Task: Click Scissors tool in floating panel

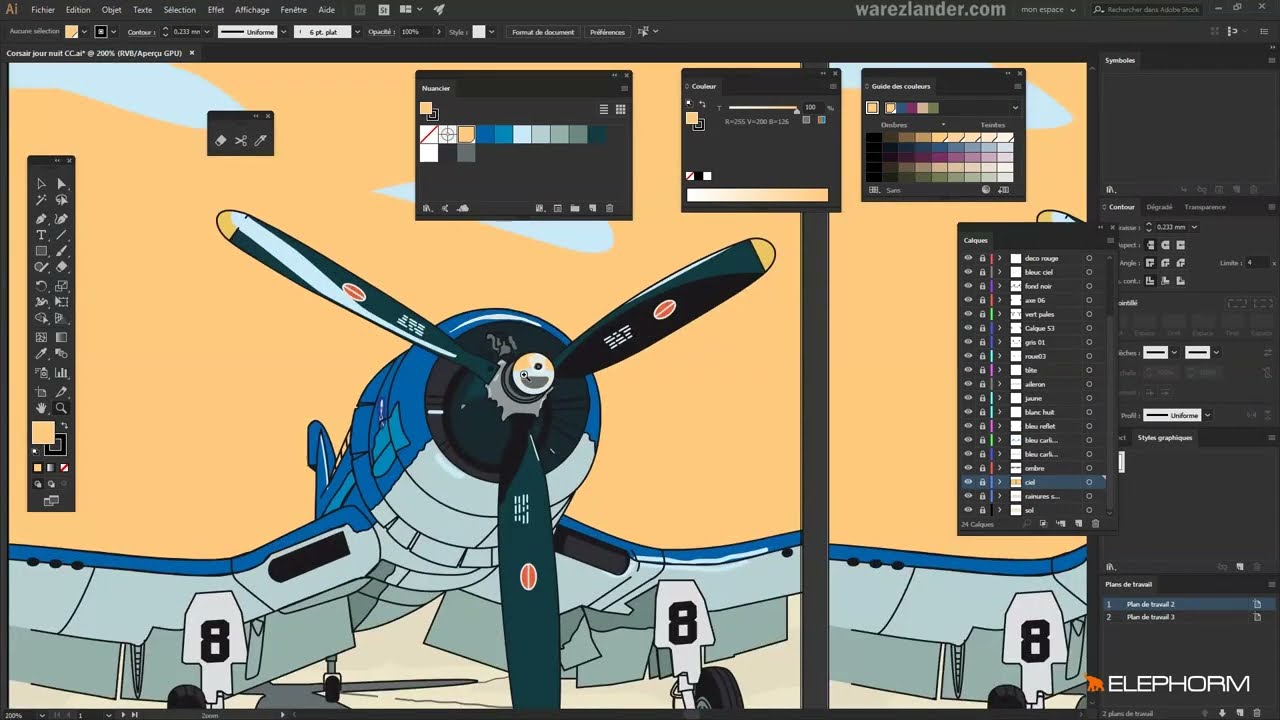Action: [241, 141]
